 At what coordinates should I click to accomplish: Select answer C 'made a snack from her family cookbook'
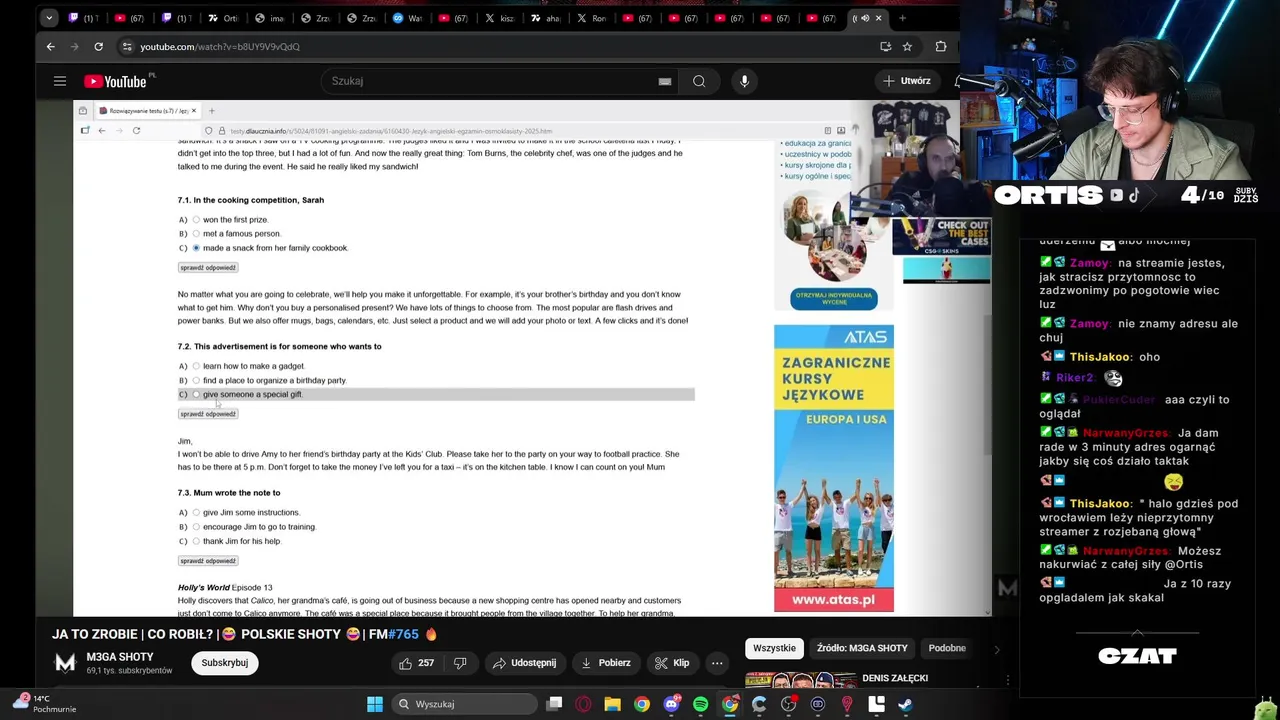pyautogui.click(x=196, y=248)
